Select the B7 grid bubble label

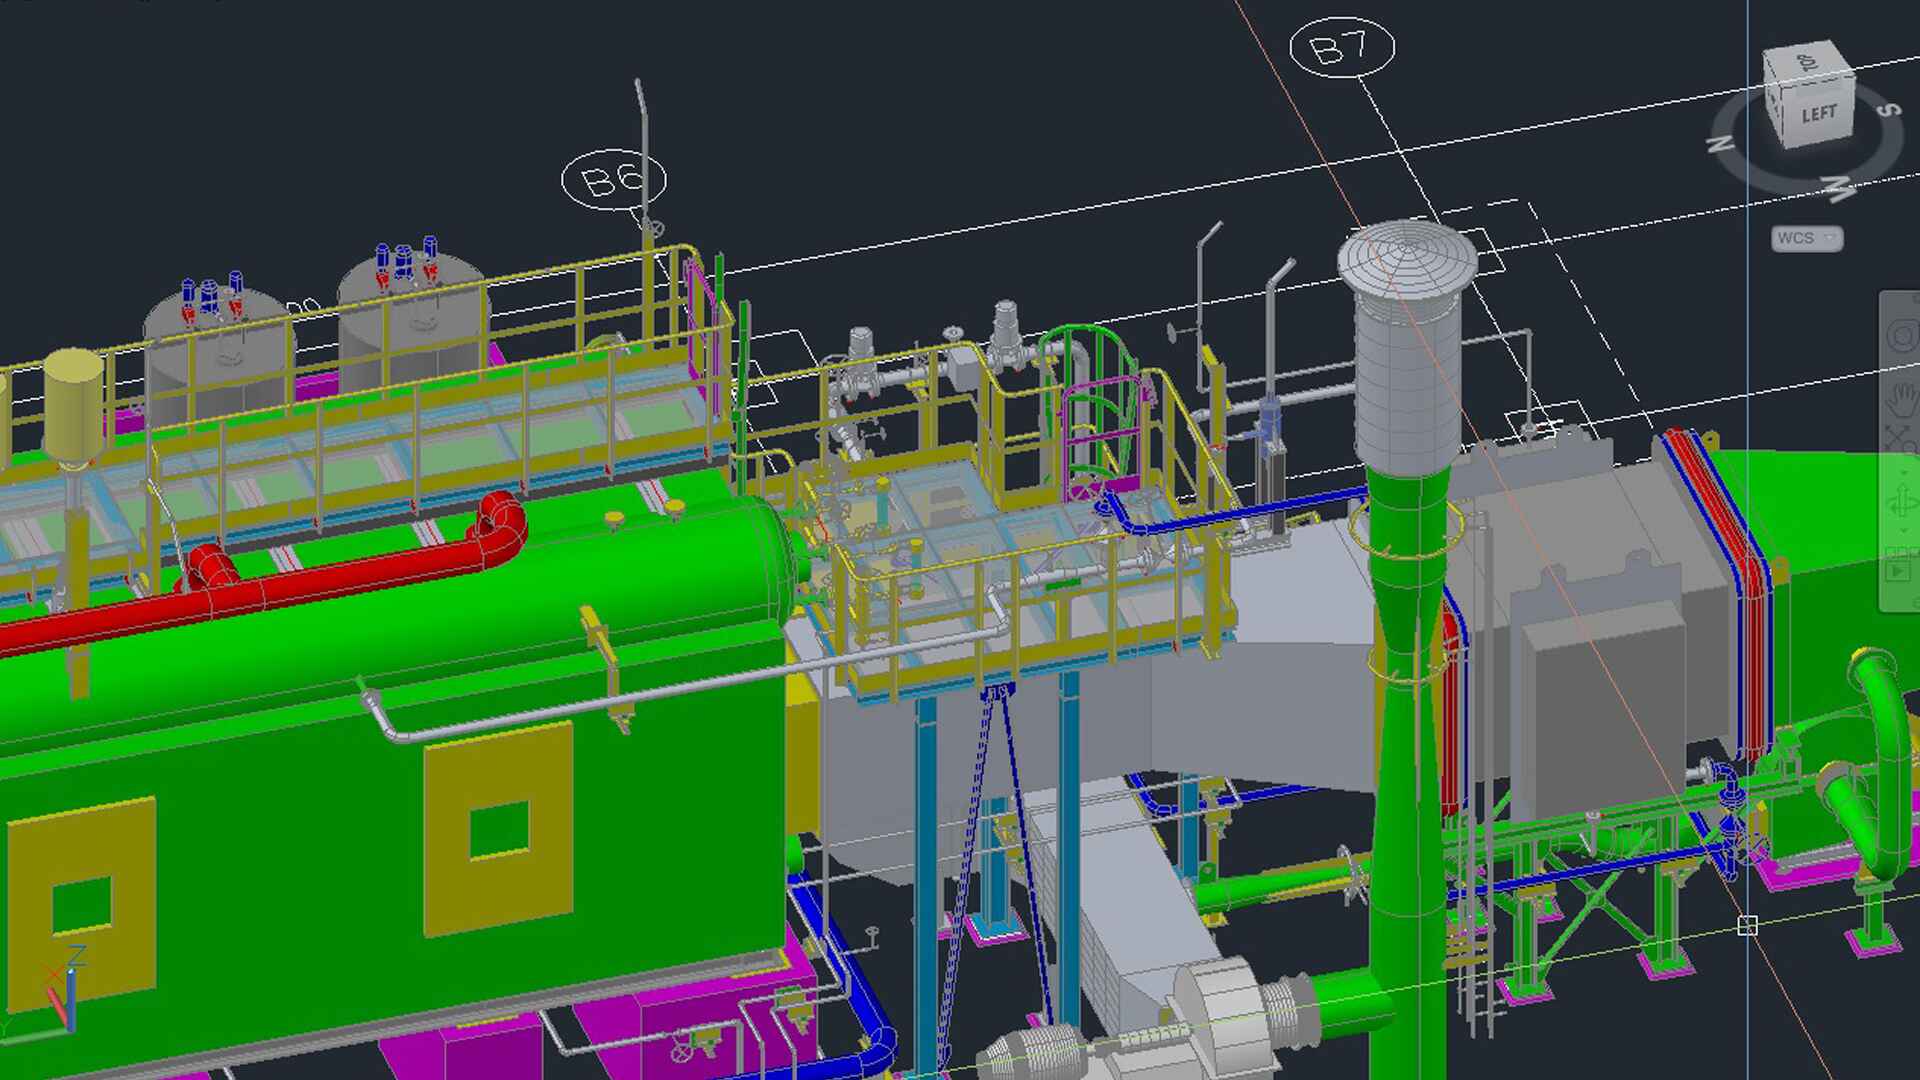tap(1341, 48)
